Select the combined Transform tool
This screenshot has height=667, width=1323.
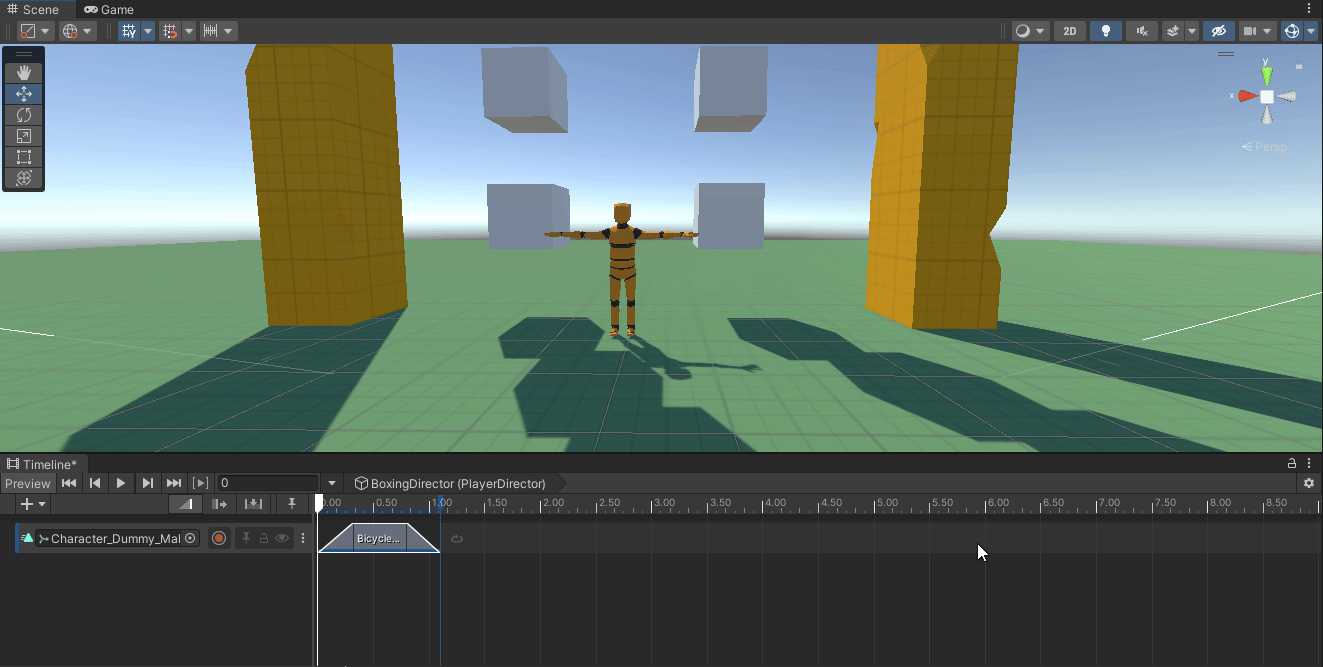(23, 179)
